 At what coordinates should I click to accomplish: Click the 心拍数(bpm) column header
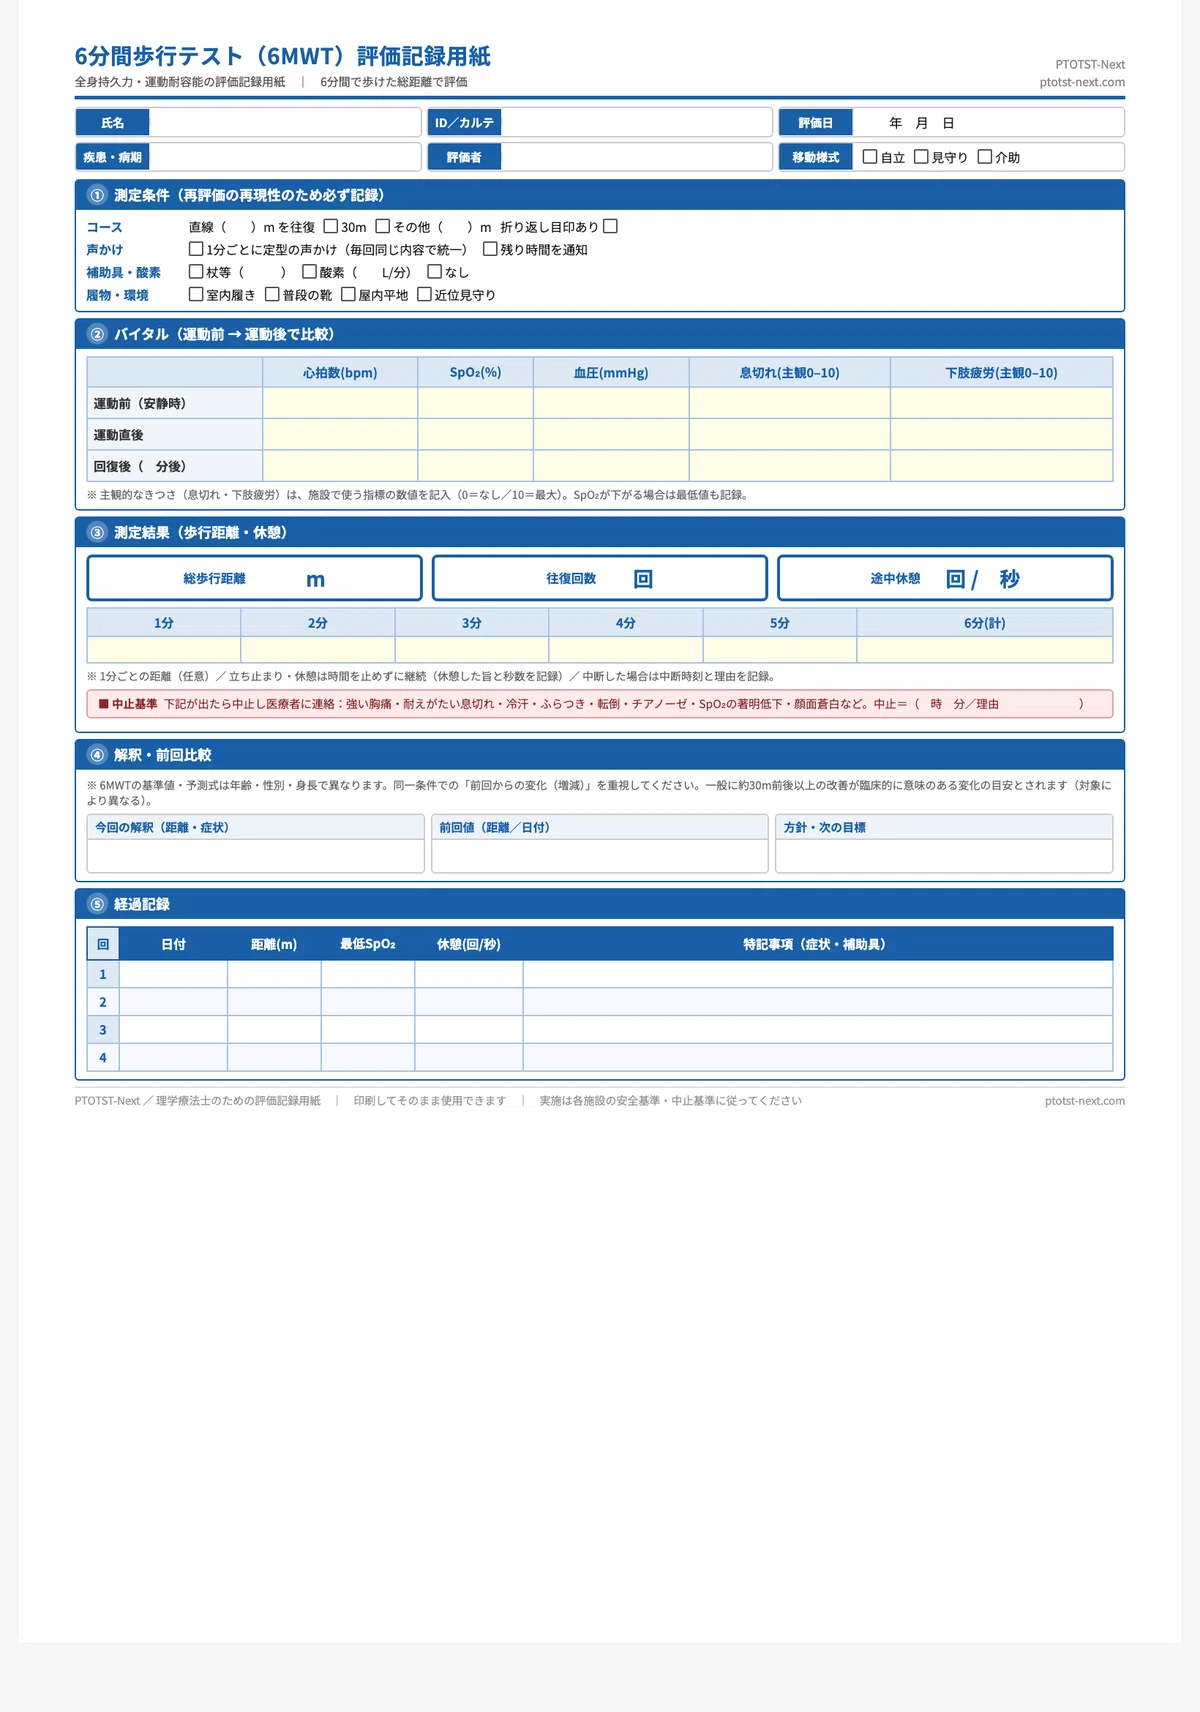(340, 372)
